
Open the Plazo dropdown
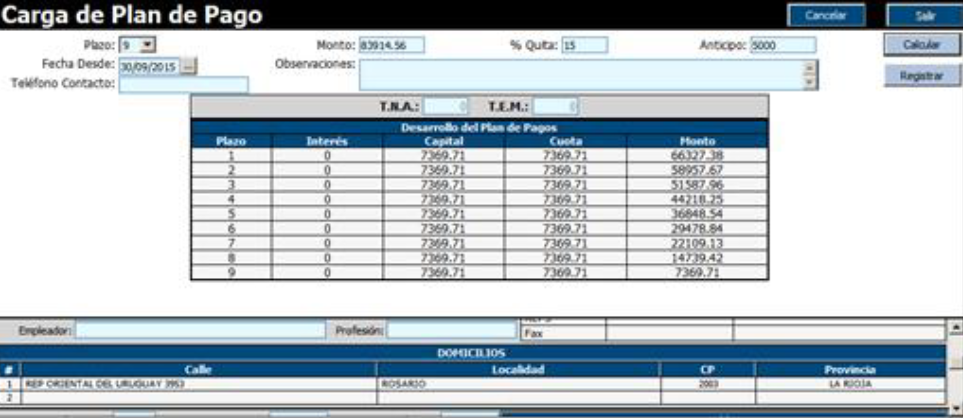[x=148, y=45]
